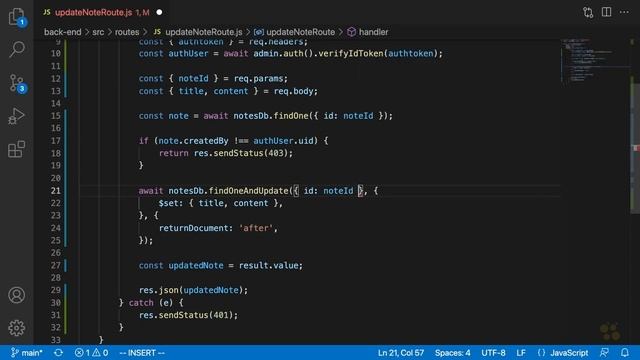Viewport: 640px width, 360px height.
Task: Click on $set in line 22
Action: click(x=169, y=203)
